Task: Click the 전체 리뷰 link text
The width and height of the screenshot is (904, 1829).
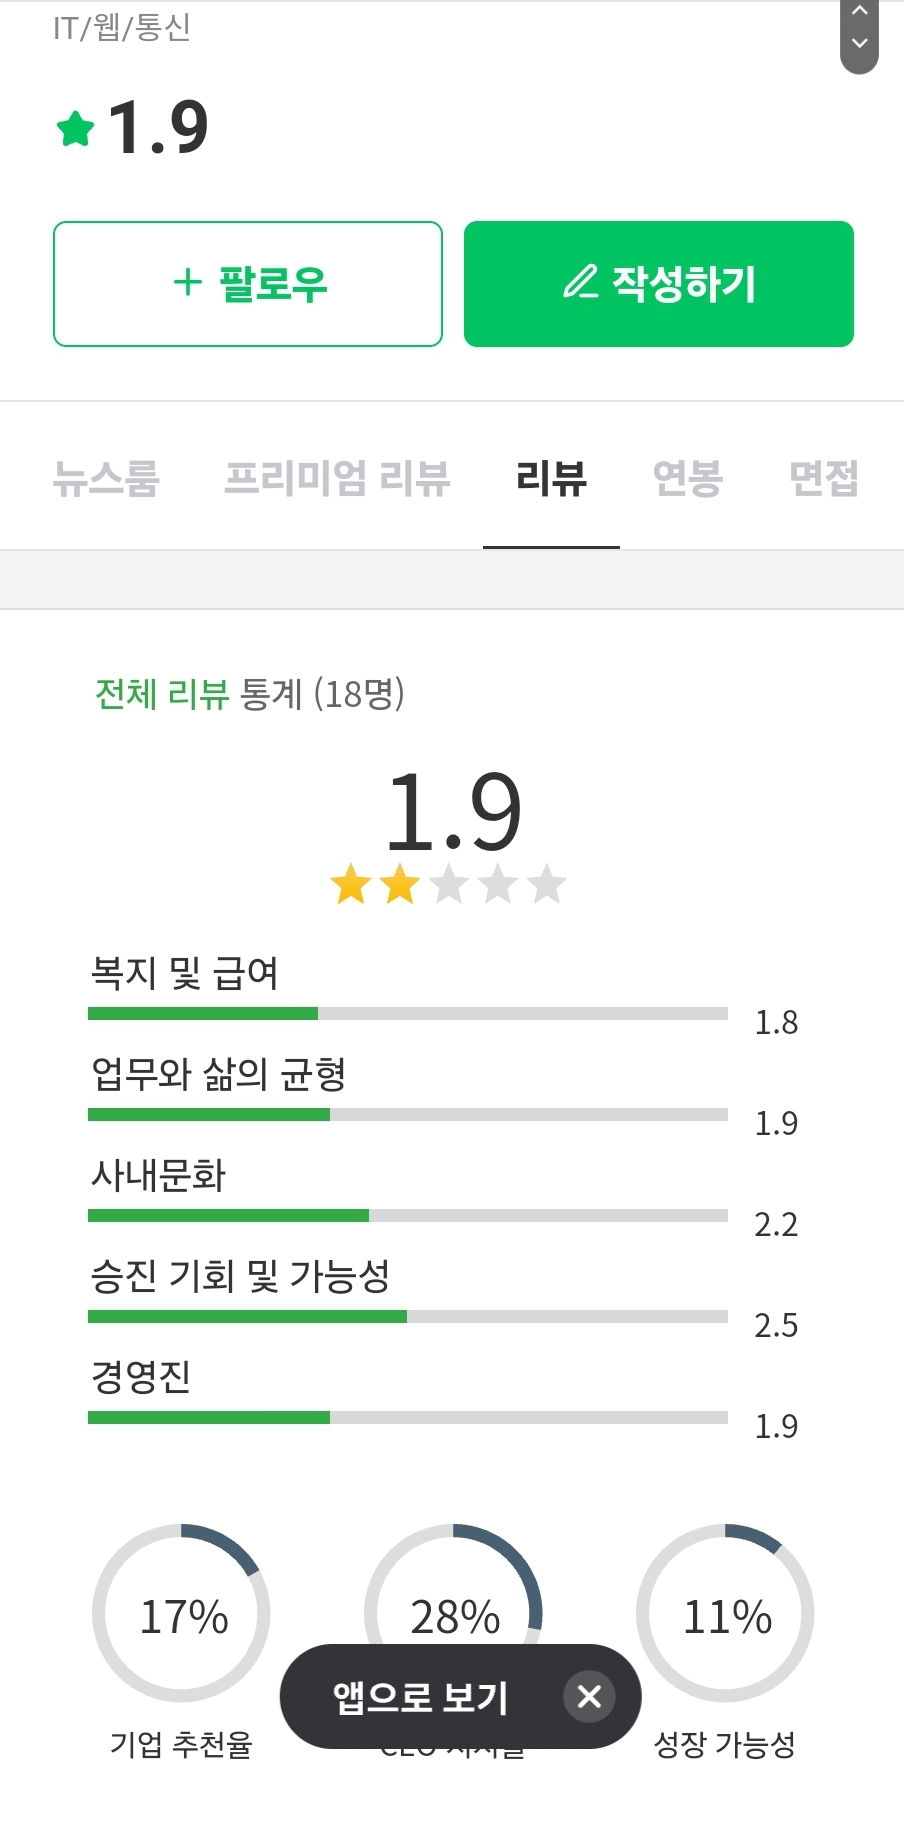Action: tap(162, 694)
